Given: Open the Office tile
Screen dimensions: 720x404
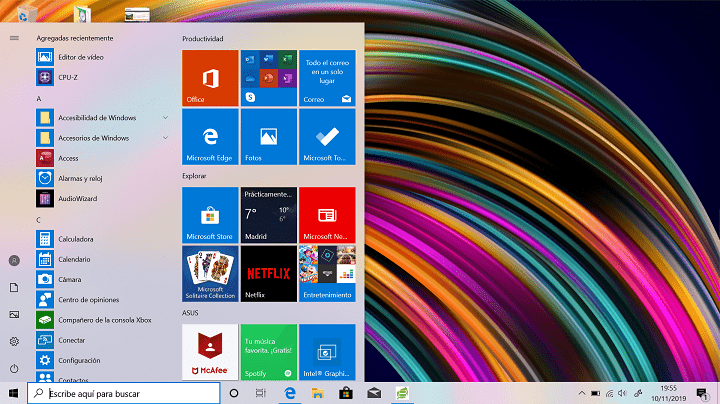Looking at the screenshot, I should (x=210, y=78).
